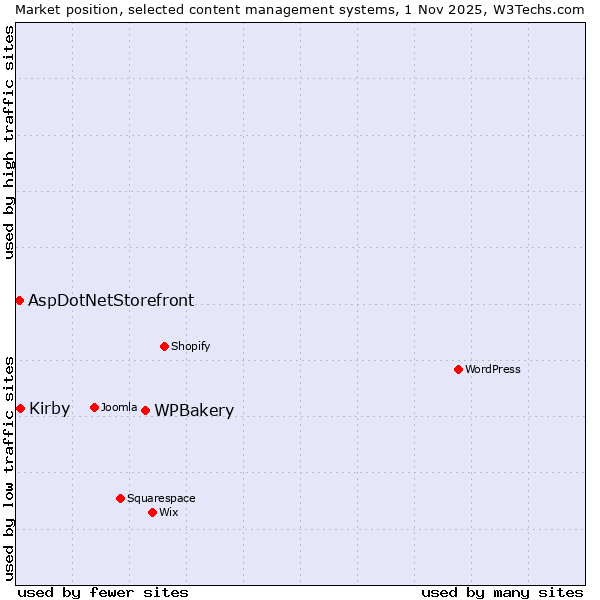The image size is (600, 600).
Task: Select the Shopify text label
Action: click(191, 346)
